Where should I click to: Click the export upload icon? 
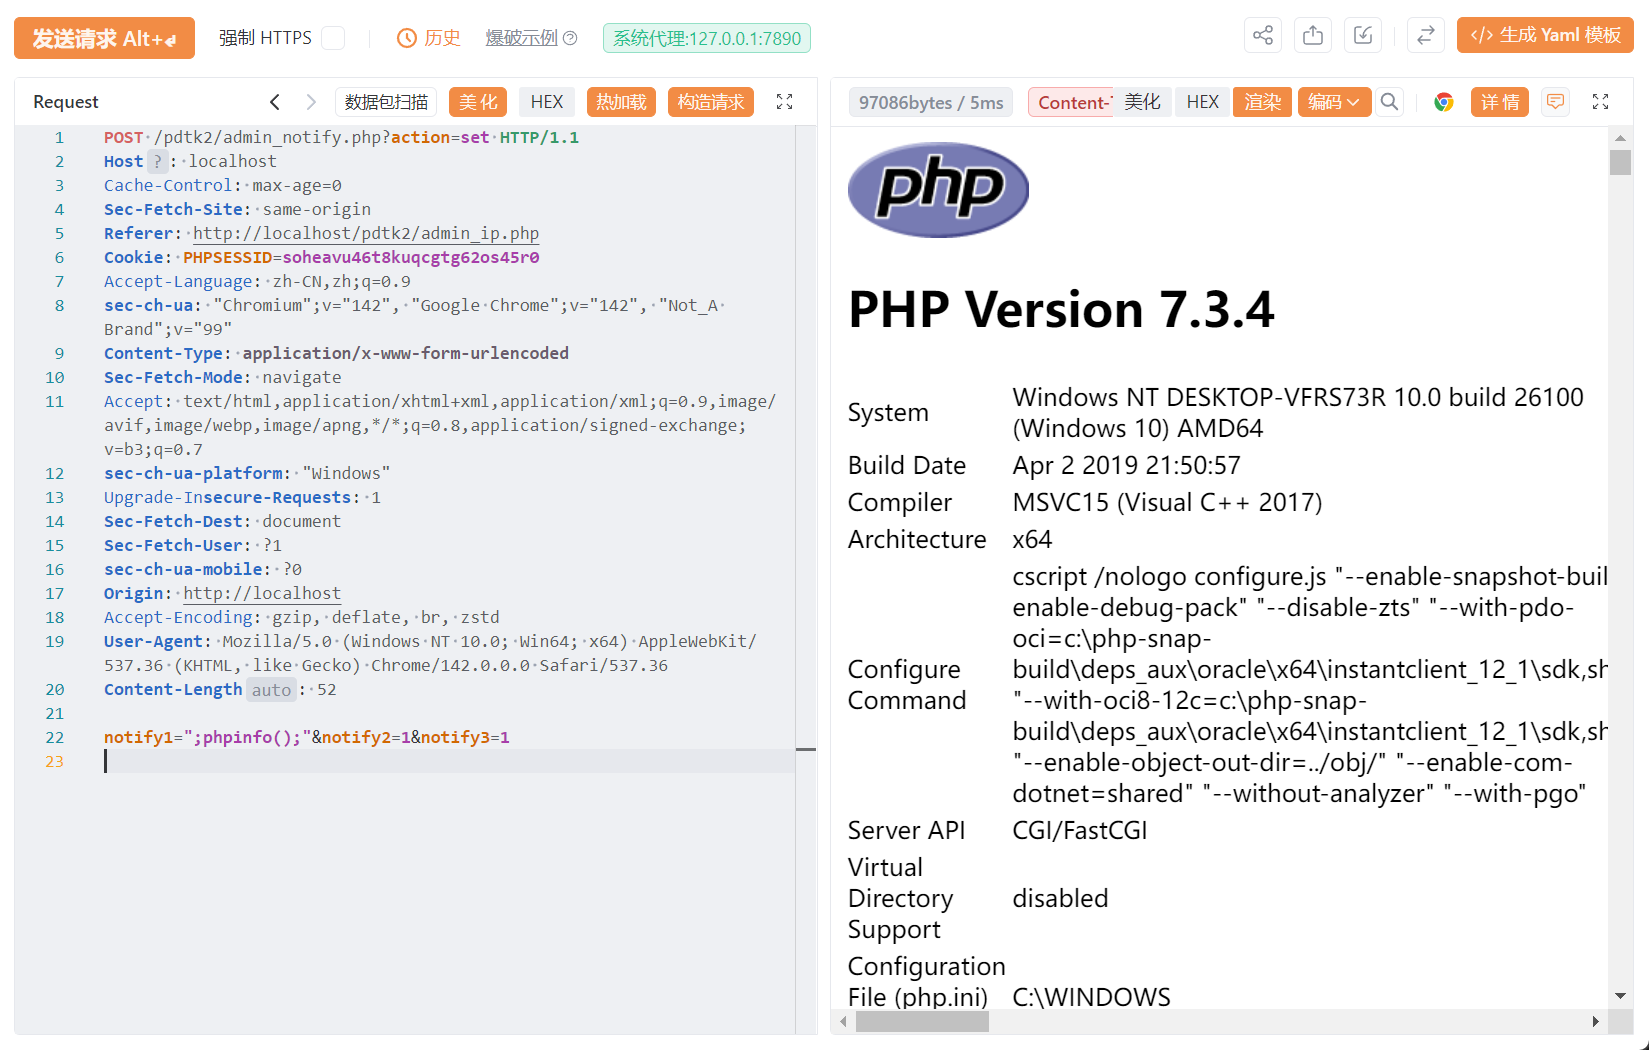click(x=1313, y=36)
